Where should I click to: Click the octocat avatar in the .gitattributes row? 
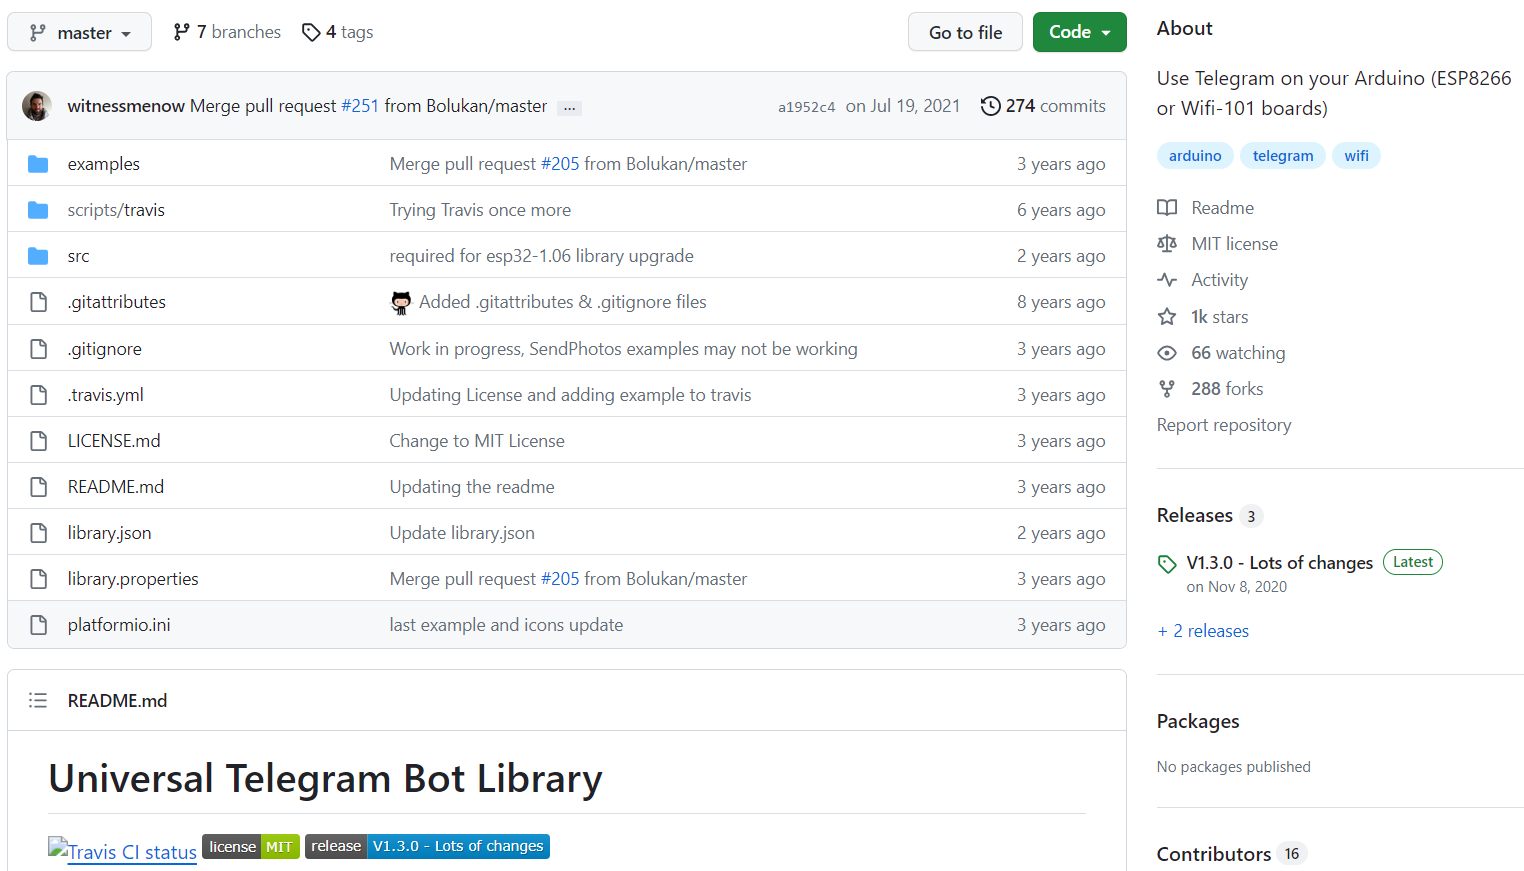pyautogui.click(x=401, y=302)
